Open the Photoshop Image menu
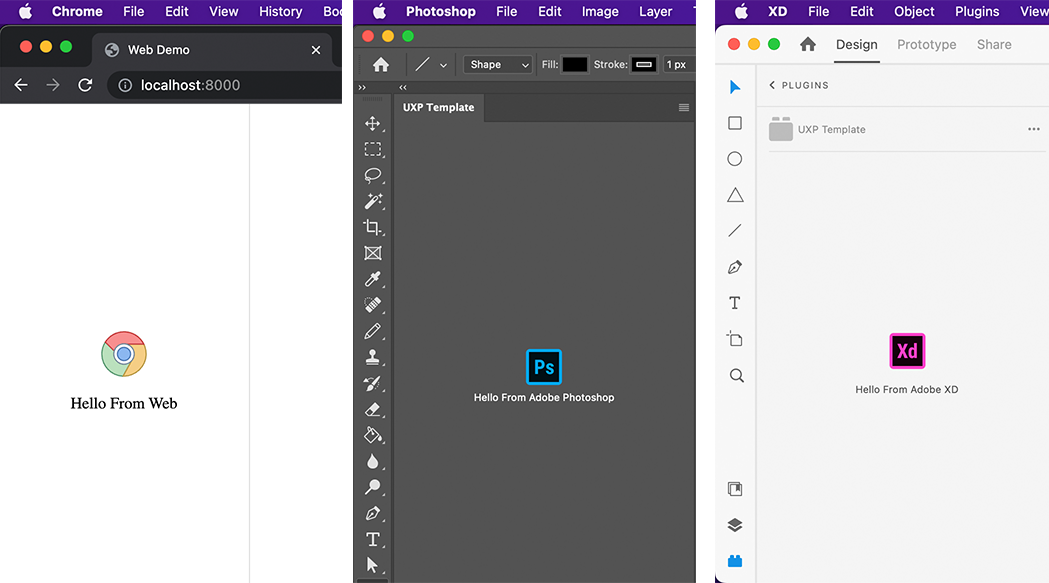Image resolution: width=1049 pixels, height=583 pixels. click(600, 11)
